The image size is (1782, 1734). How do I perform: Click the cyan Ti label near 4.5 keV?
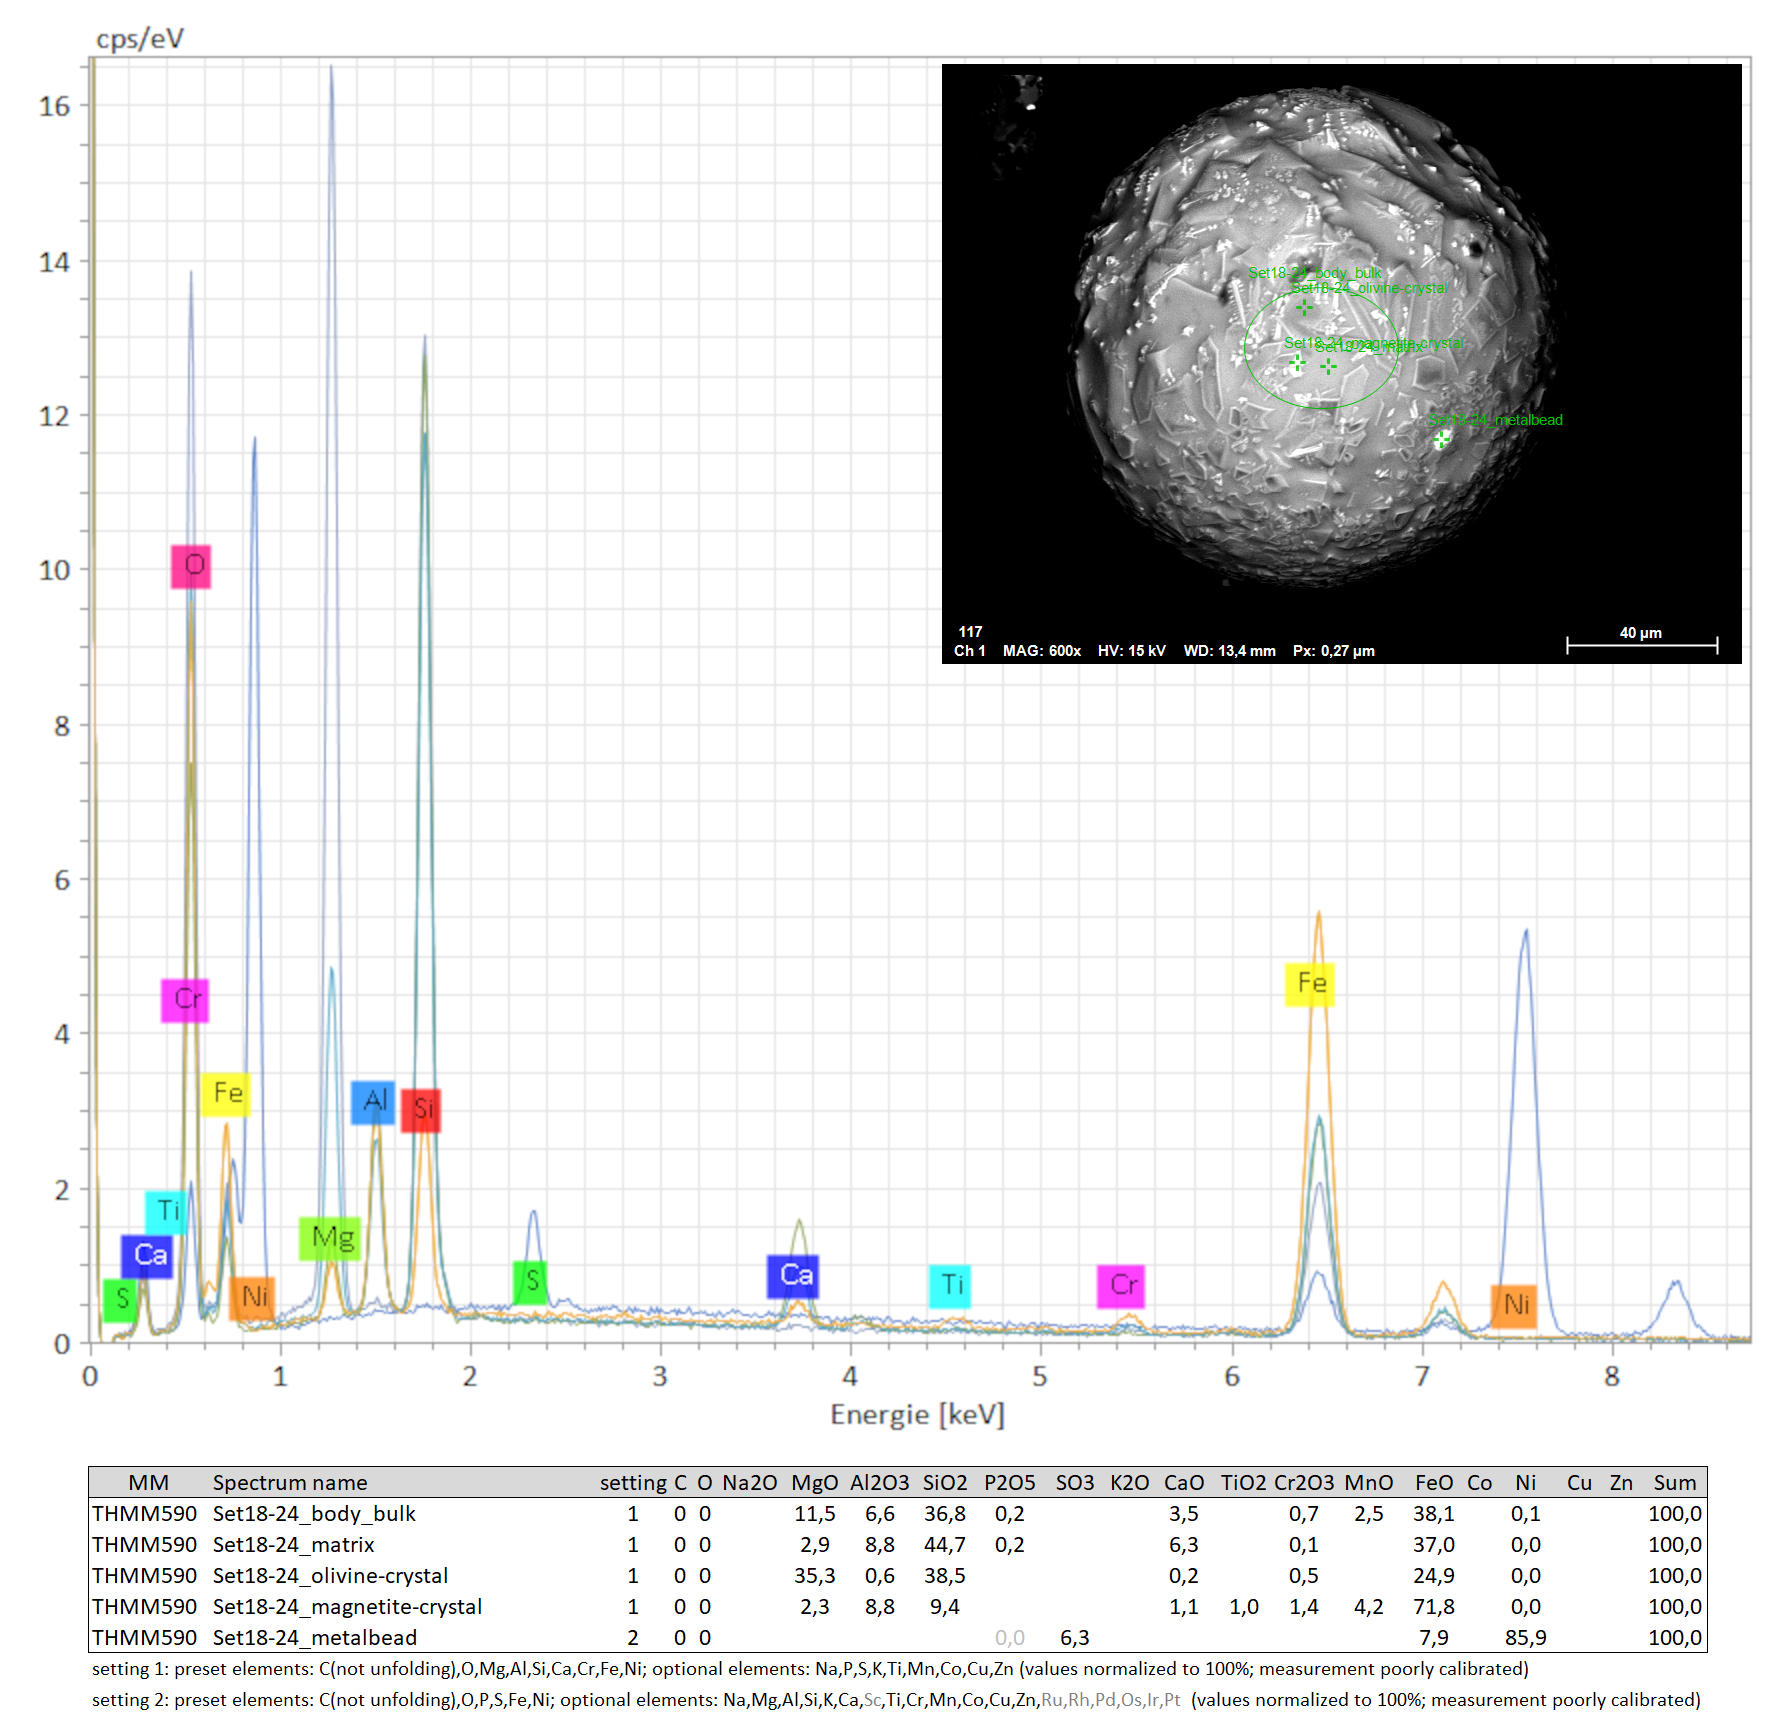(950, 1286)
